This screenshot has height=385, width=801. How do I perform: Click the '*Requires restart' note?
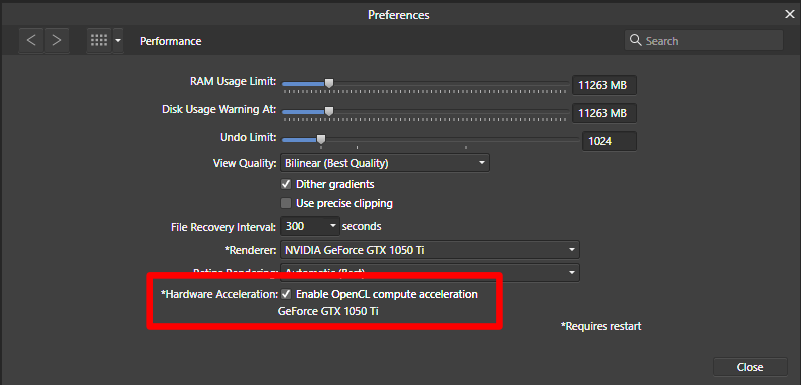[601, 326]
